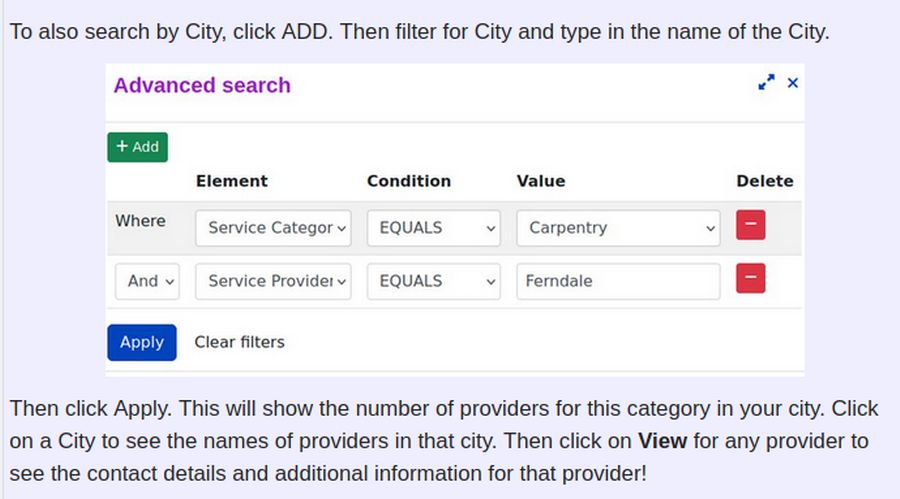The height and width of the screenshot is (499, 900).
Task: Delete the Carpentry filter row
Action: [751, 226]
